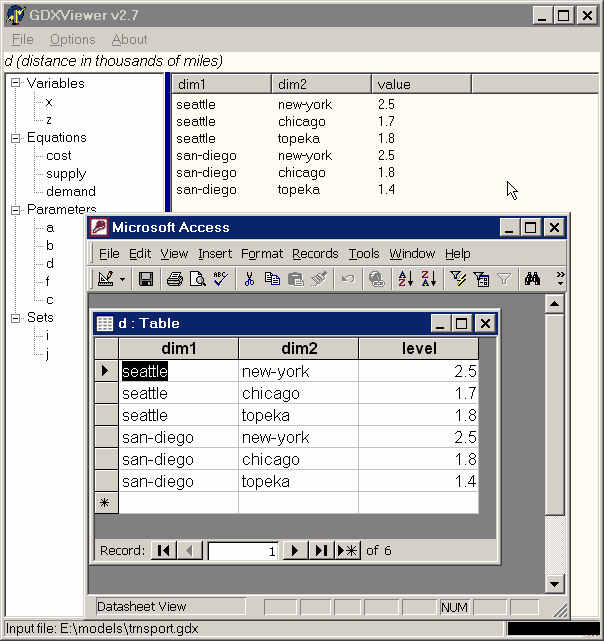Click the Find binoculars icon
Image resolution: width=604 pixels, height=641 pixels.
click(x=532, y=279)
